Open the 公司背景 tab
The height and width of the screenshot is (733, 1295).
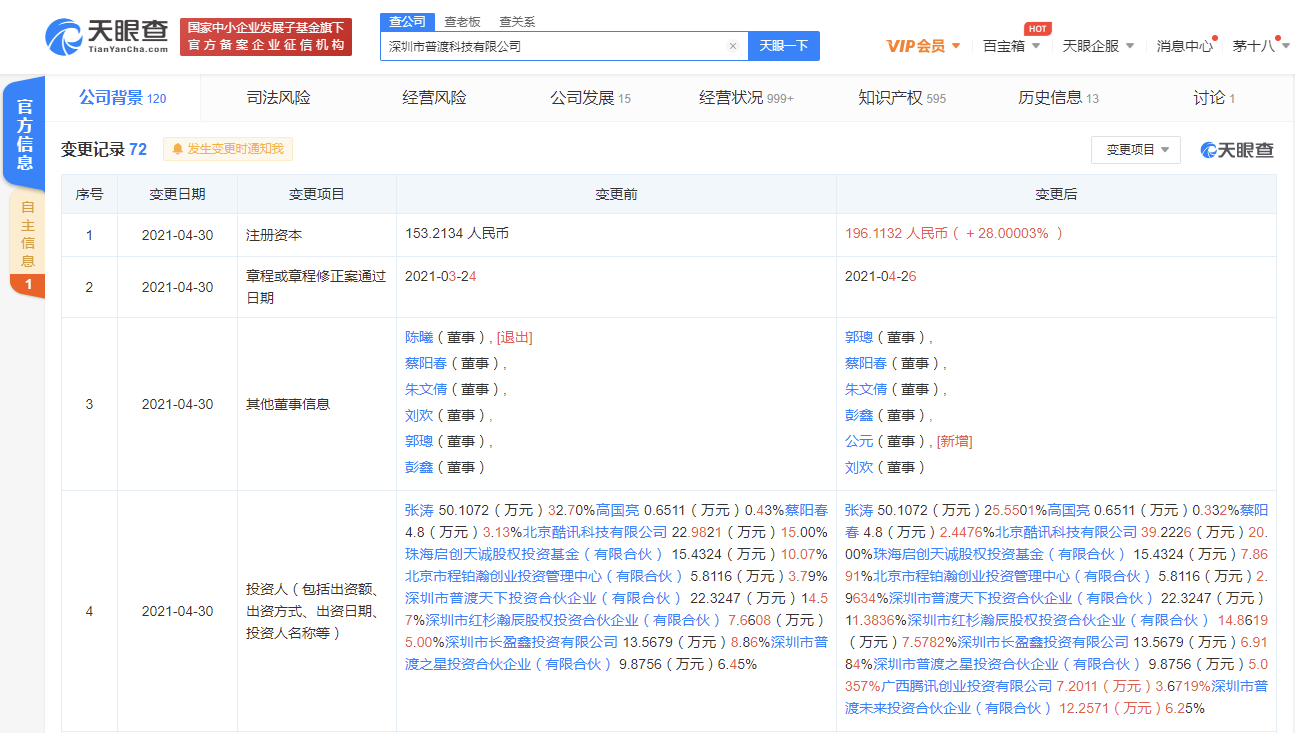[123, 98]
